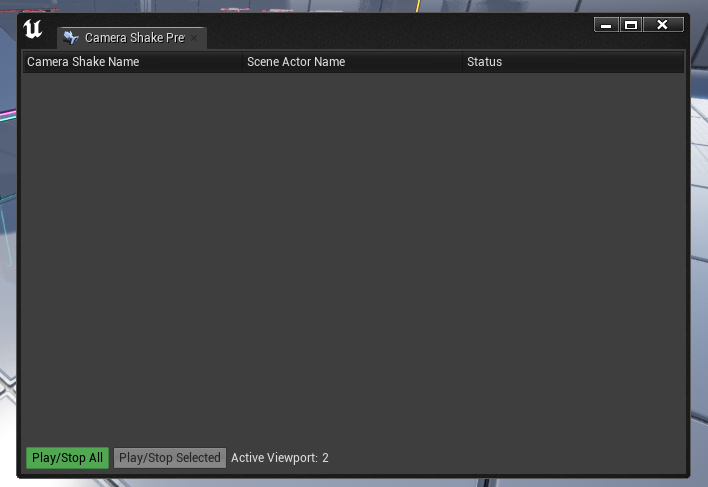Click divider between Shake Name and Actor Name
Screen dimensions: 708x487
click(242, 62)
